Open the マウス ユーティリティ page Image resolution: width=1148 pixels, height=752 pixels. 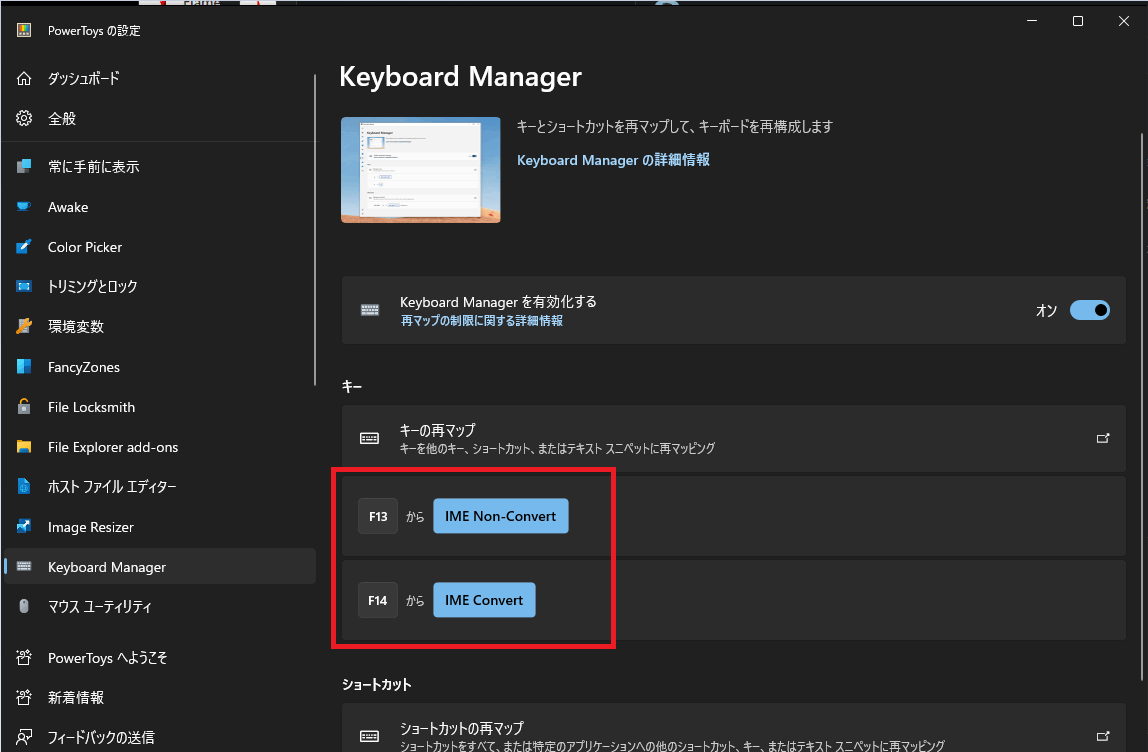coord(160,606)
